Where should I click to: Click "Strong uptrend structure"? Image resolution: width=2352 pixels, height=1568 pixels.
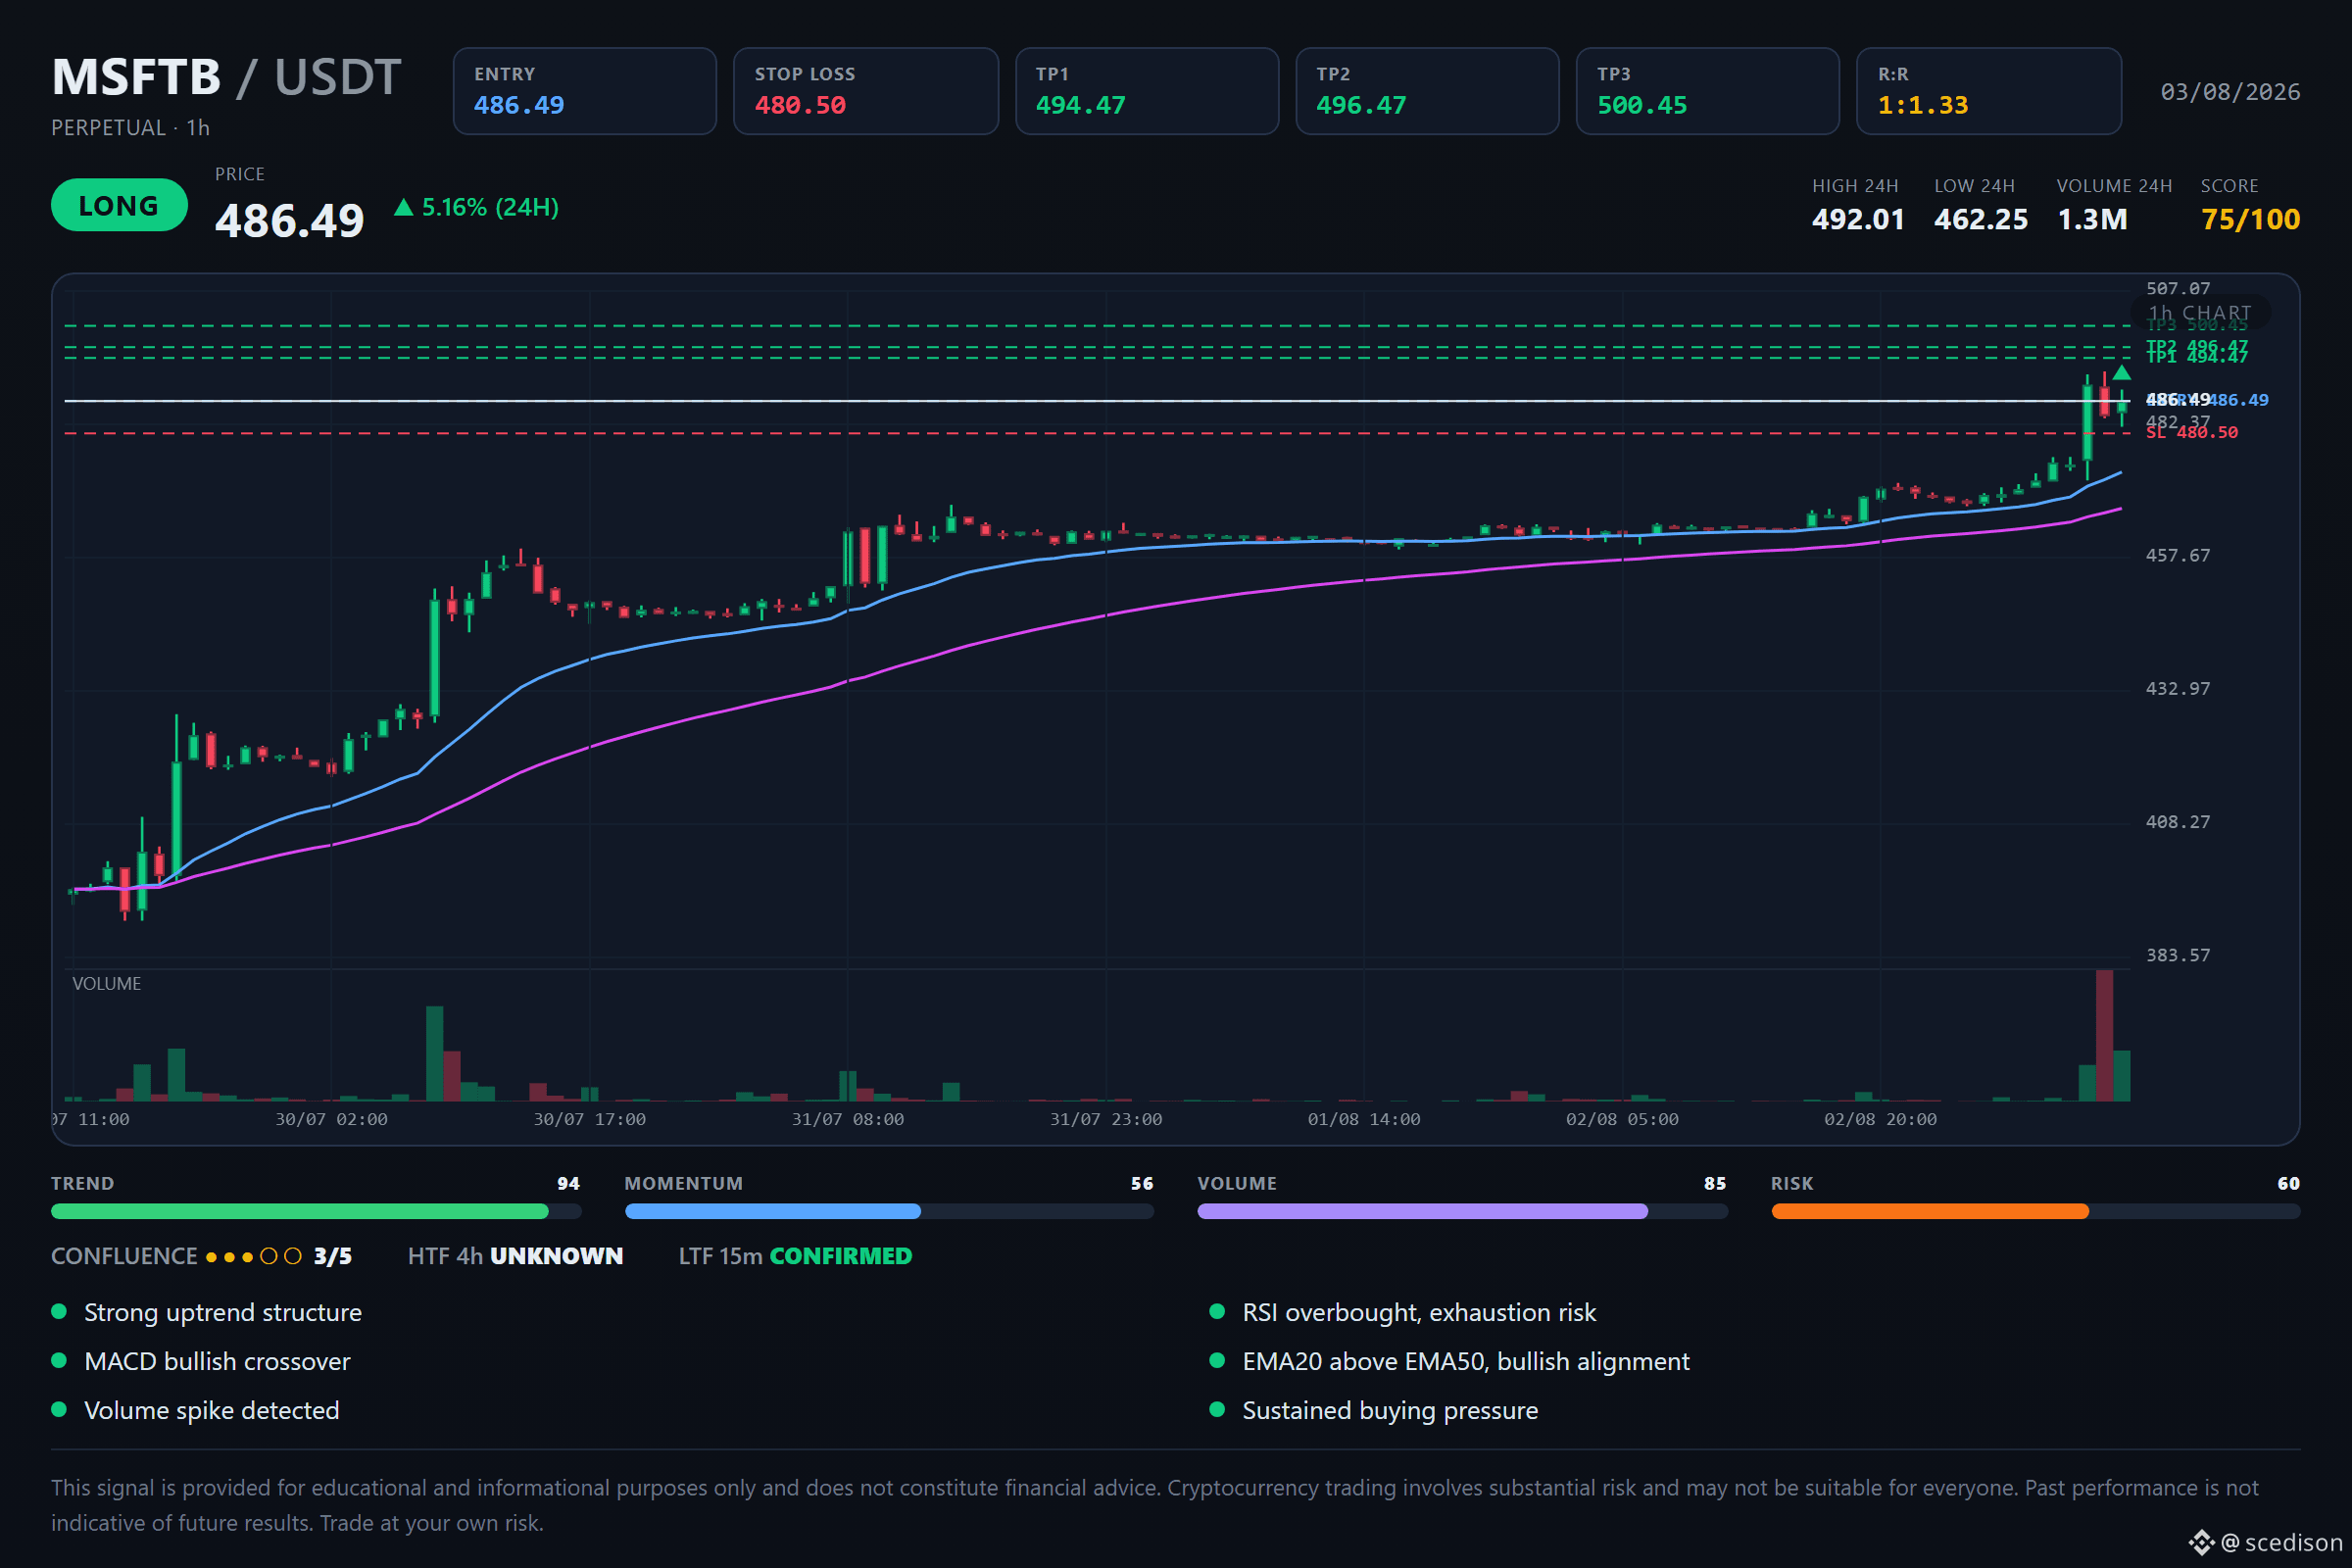click(223, 1312)
